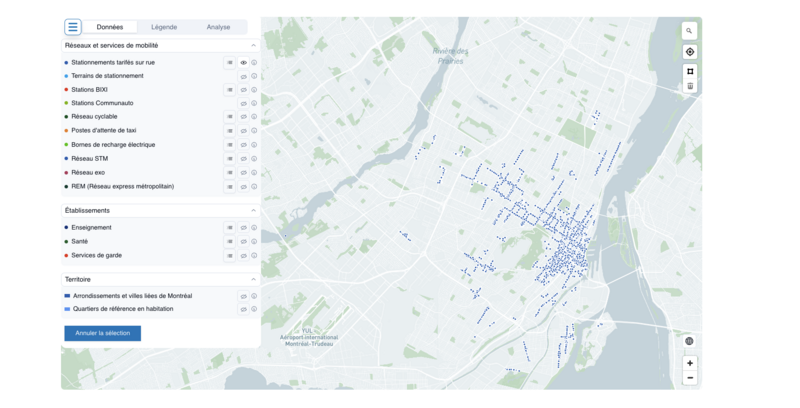The width and height of the screenshot is (800, 408).
Task: Collapse the Territoire section
Action: (x=253, y=280)
